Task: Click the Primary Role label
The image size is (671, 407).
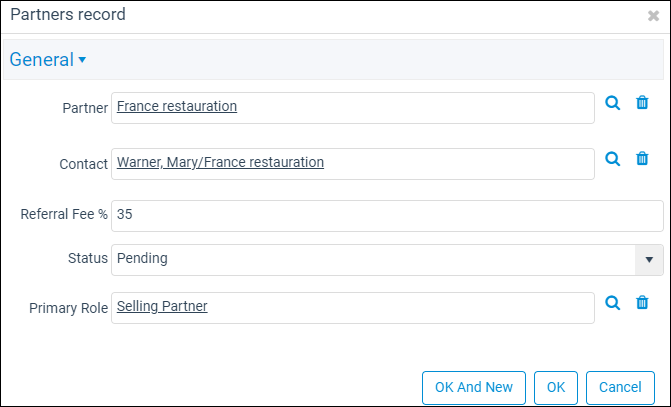Action: point(68,308)
